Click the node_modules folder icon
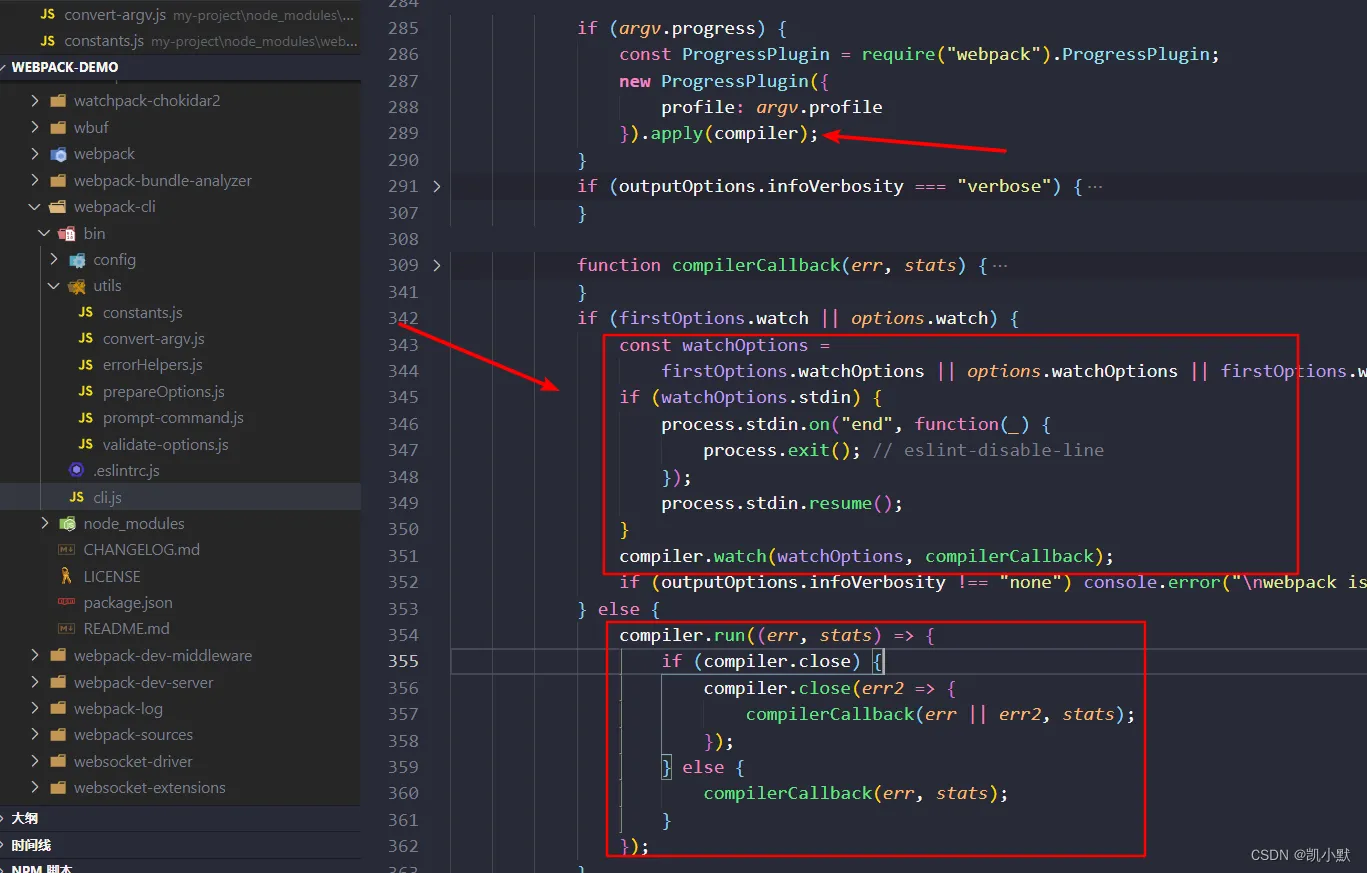The height and width of the screenshot is (873, 1367). (67, 523)
